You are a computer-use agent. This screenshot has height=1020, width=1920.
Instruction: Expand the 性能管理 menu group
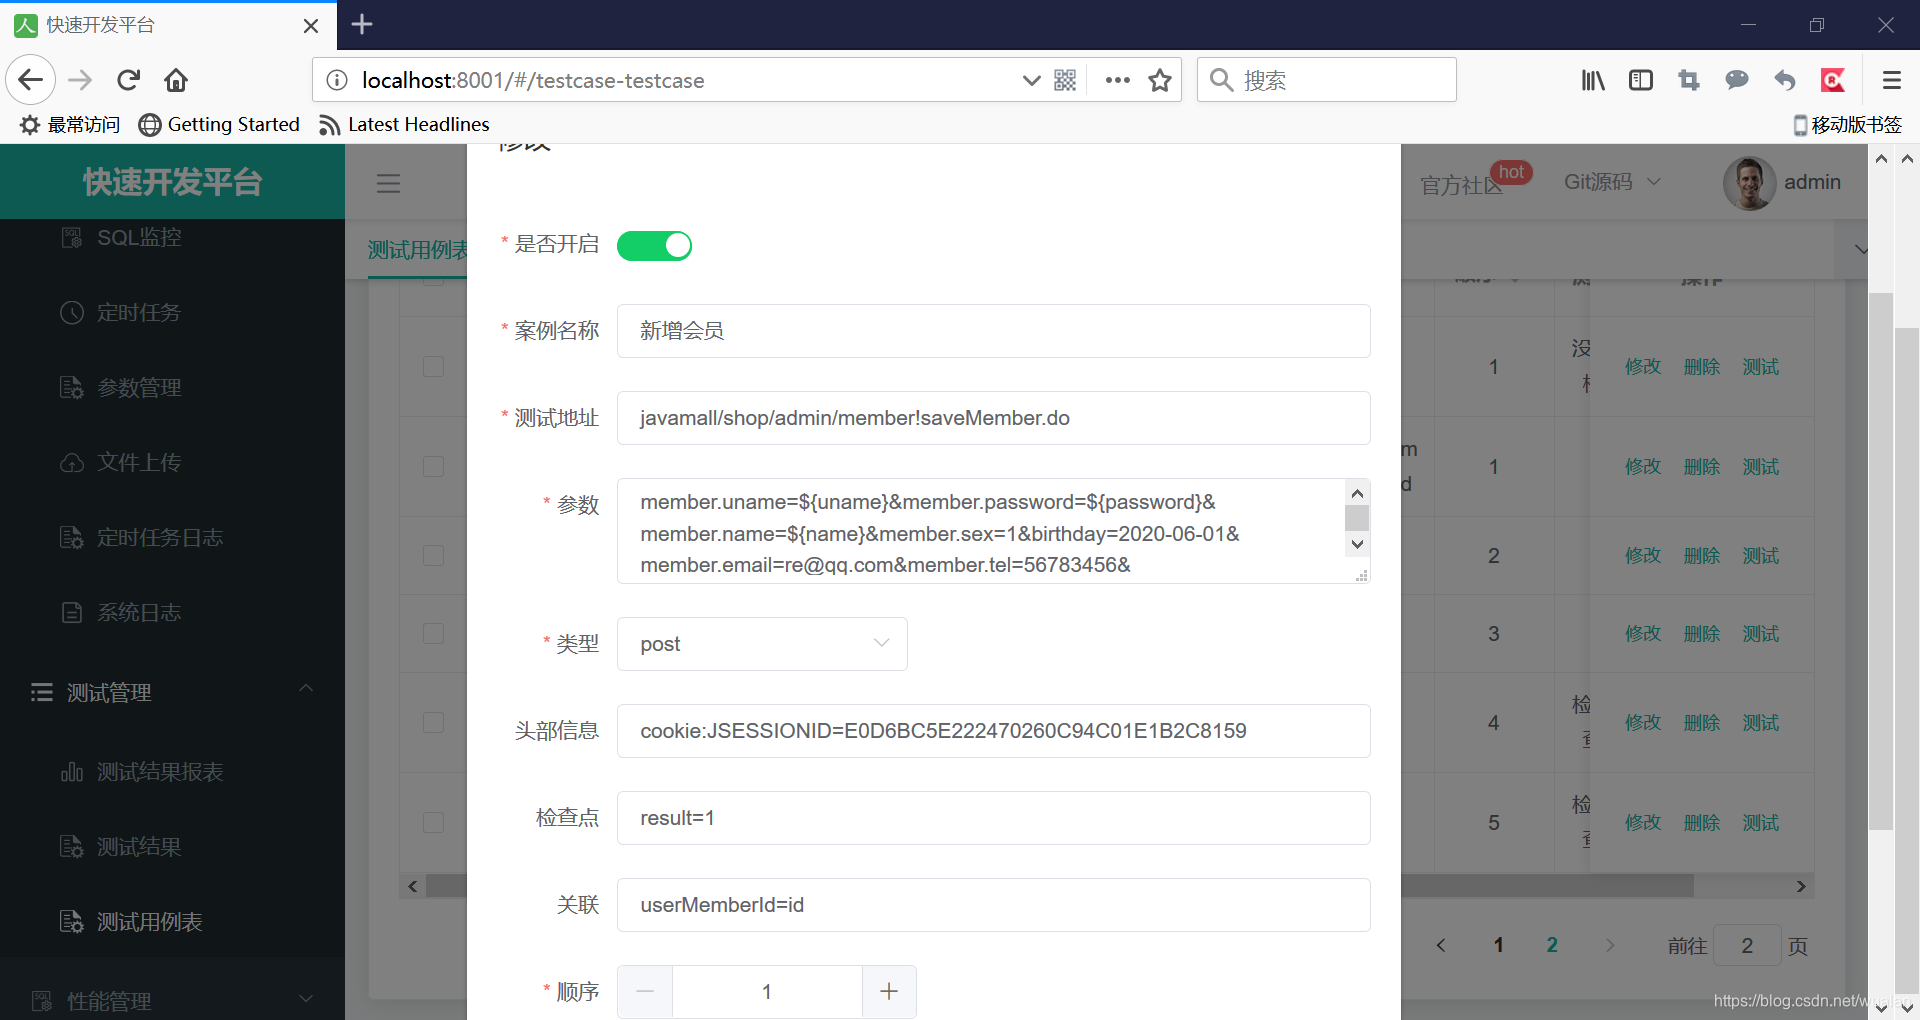172,1000
